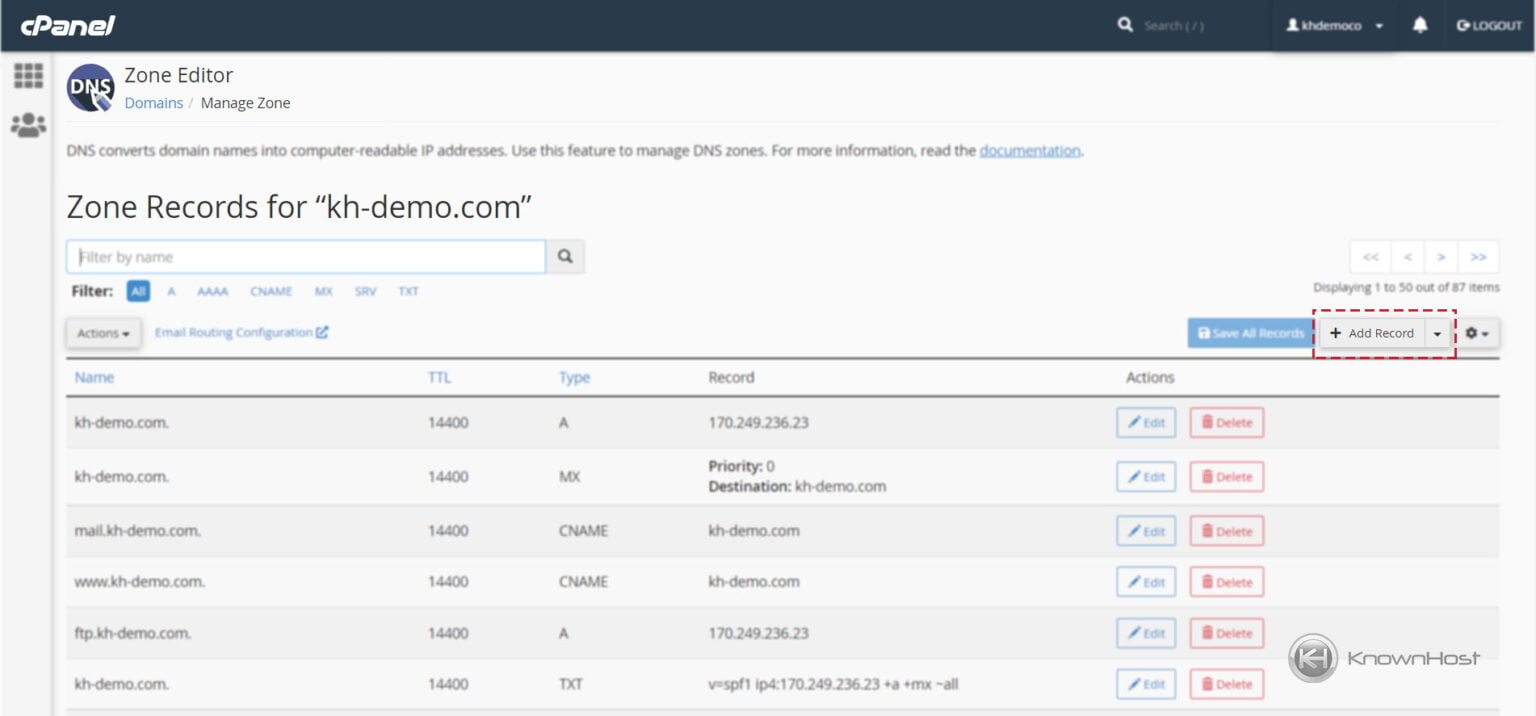Viewport: 1536px width, 716px height.
Task: Expand the Add Record dropdown arrow
Action: pos(1438,334)
